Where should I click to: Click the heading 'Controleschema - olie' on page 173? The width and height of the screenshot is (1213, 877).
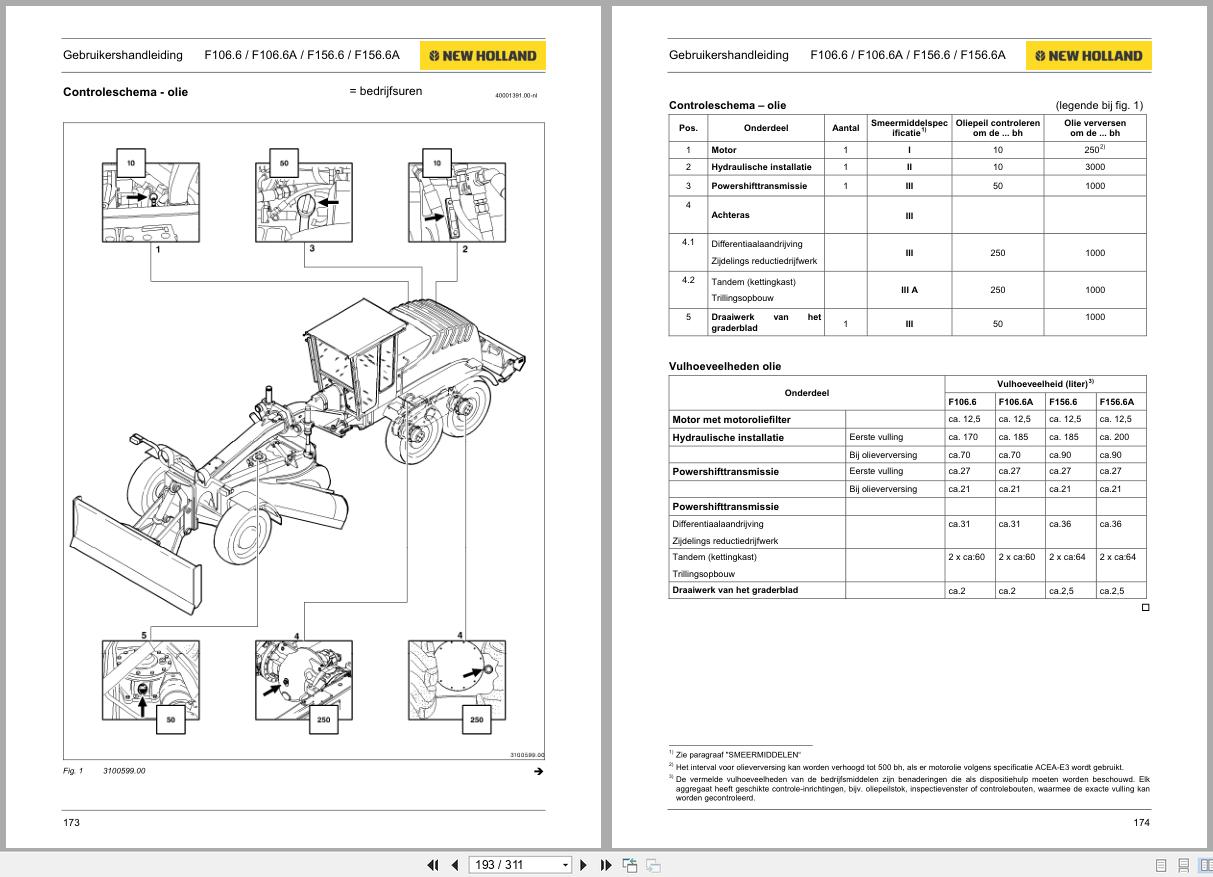click(x=125, y=92)
